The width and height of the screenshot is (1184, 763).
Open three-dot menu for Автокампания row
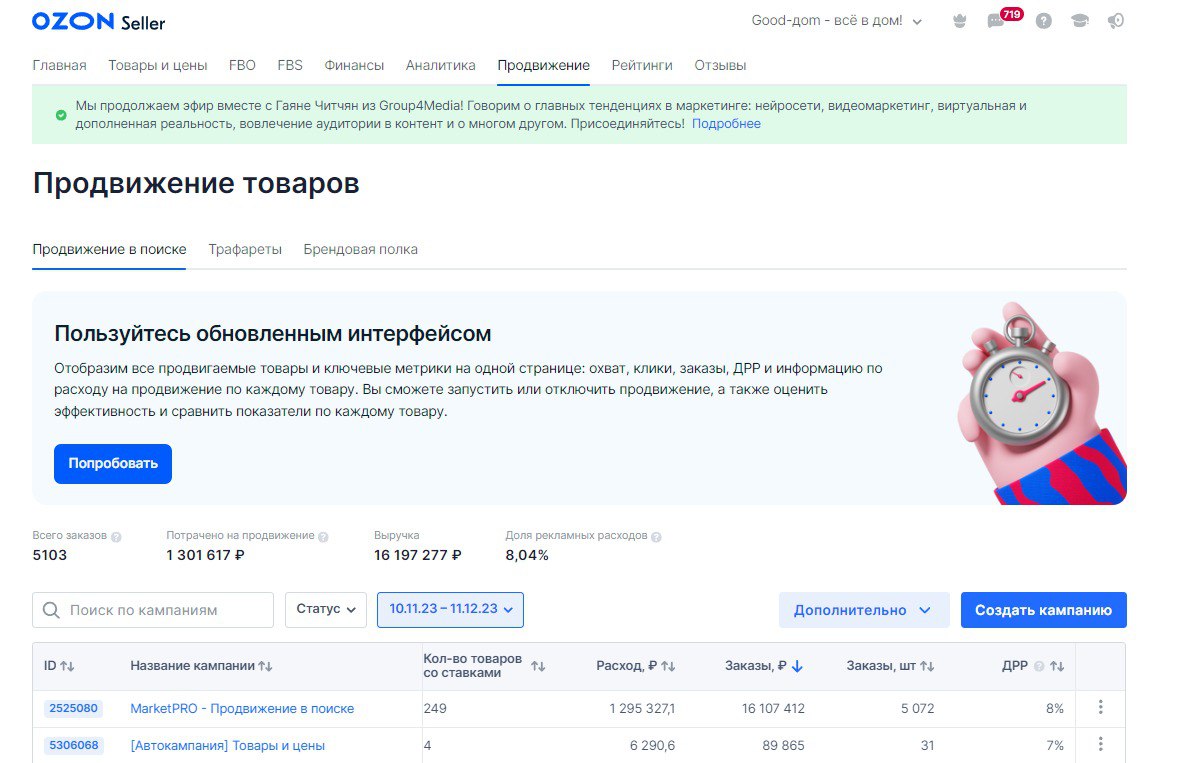1101,744
